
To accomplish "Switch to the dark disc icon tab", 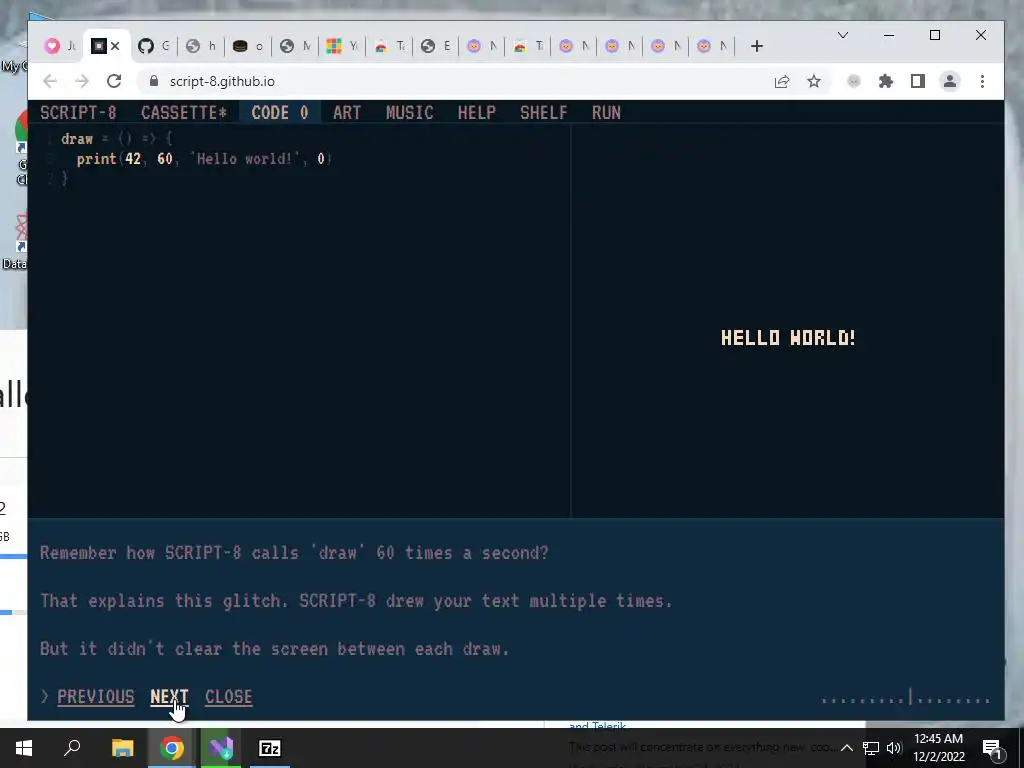I will pyautogui.click(x=248, y=46).
